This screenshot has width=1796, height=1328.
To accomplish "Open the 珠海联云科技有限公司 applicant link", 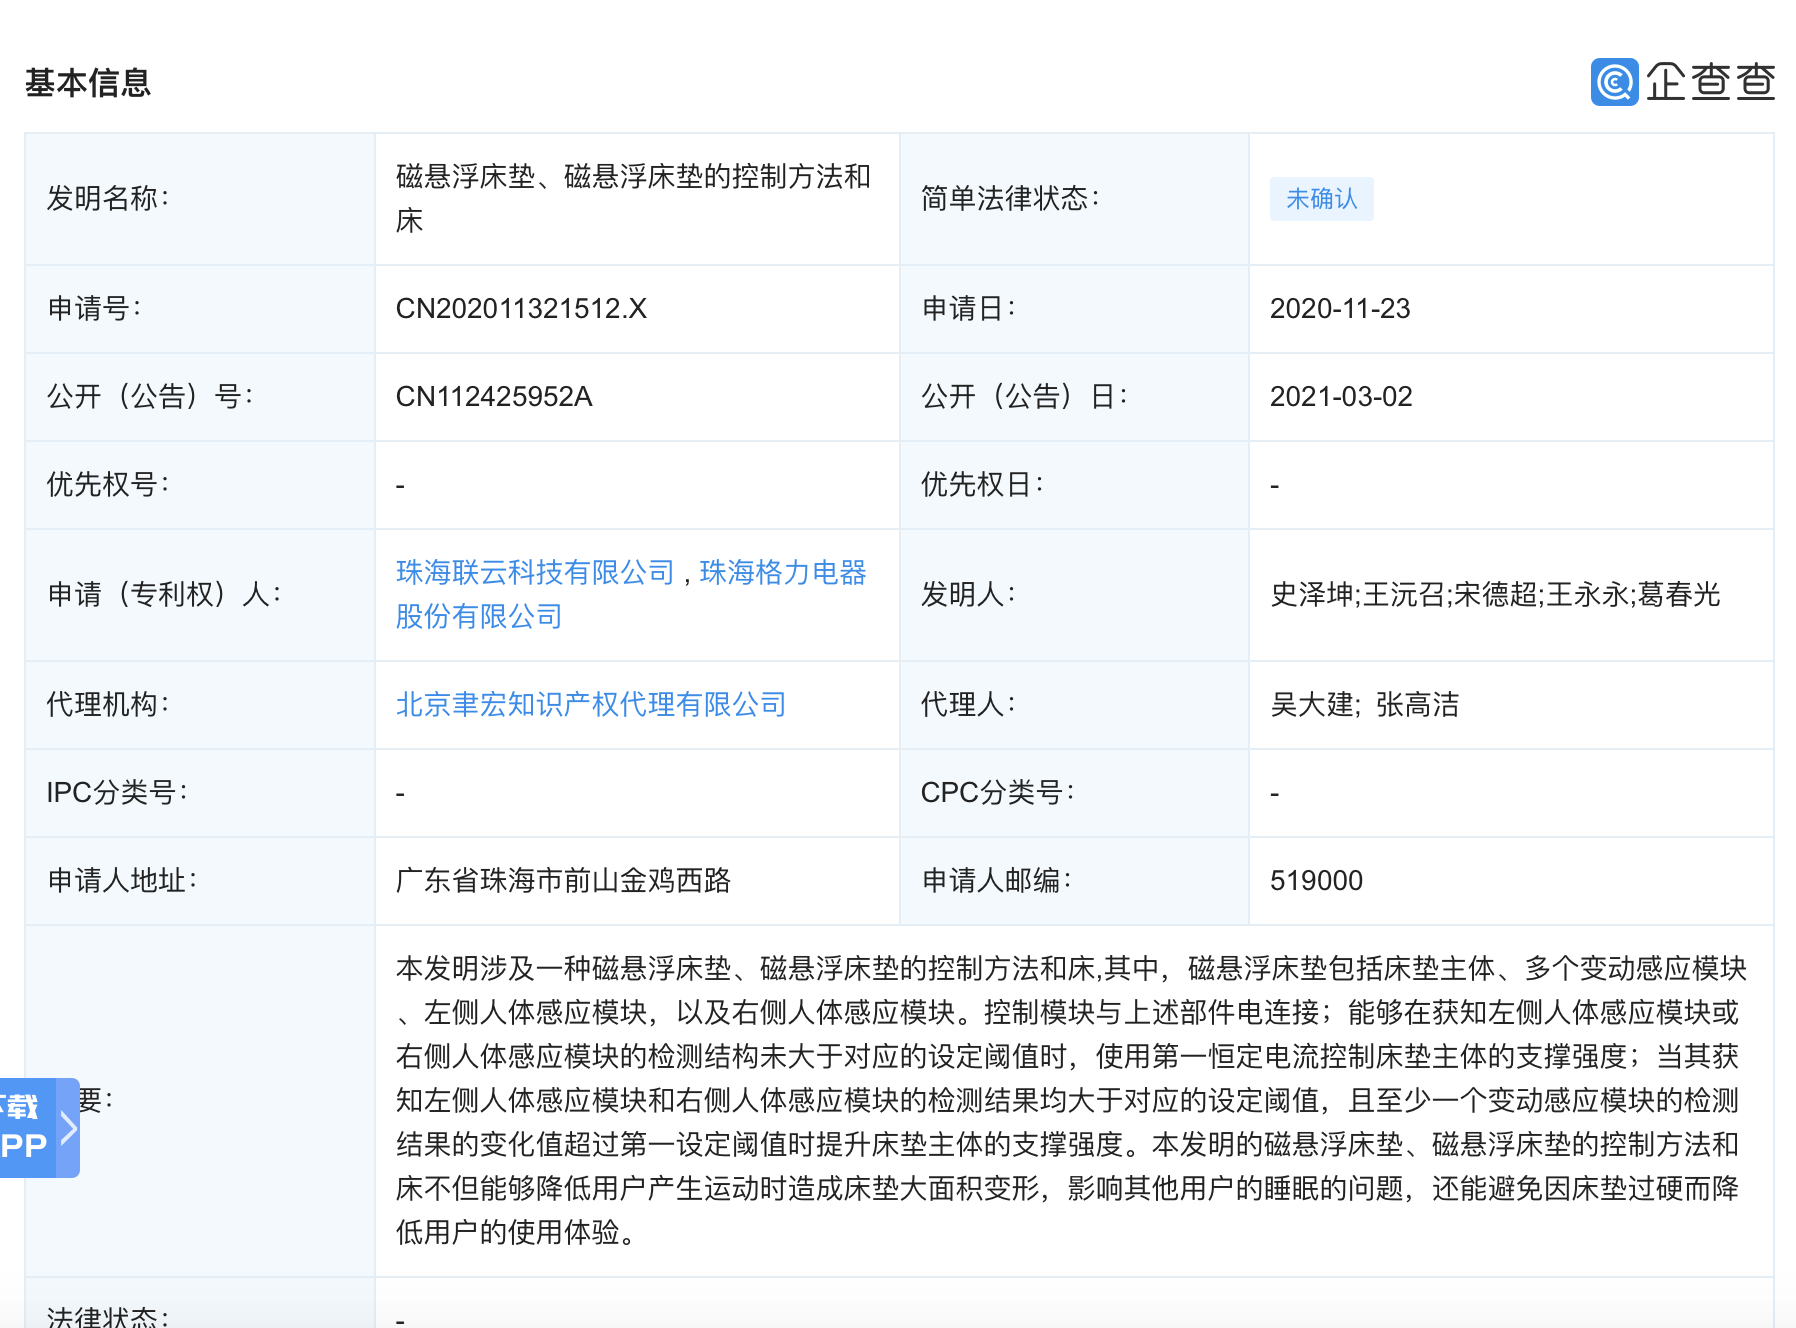I will [x=535, y=572].
